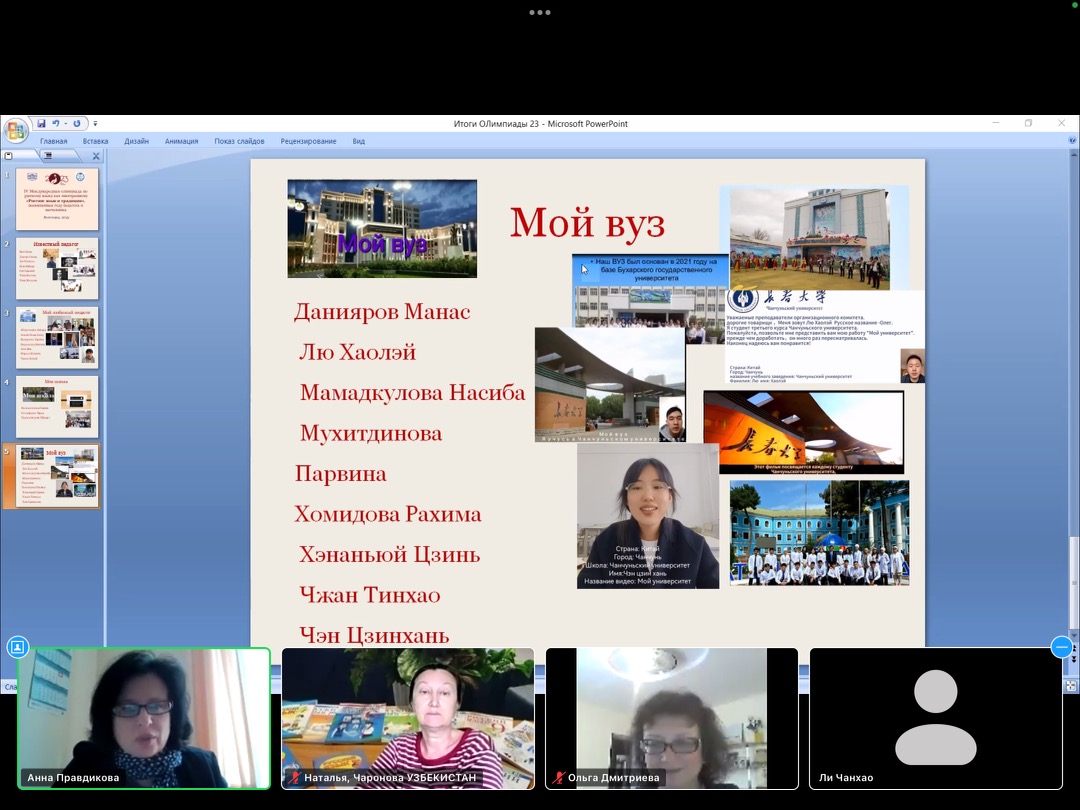Open the Вставка ribbon tab
The height and width of the screenshot is (810, 1080).
tap(96, 141)
